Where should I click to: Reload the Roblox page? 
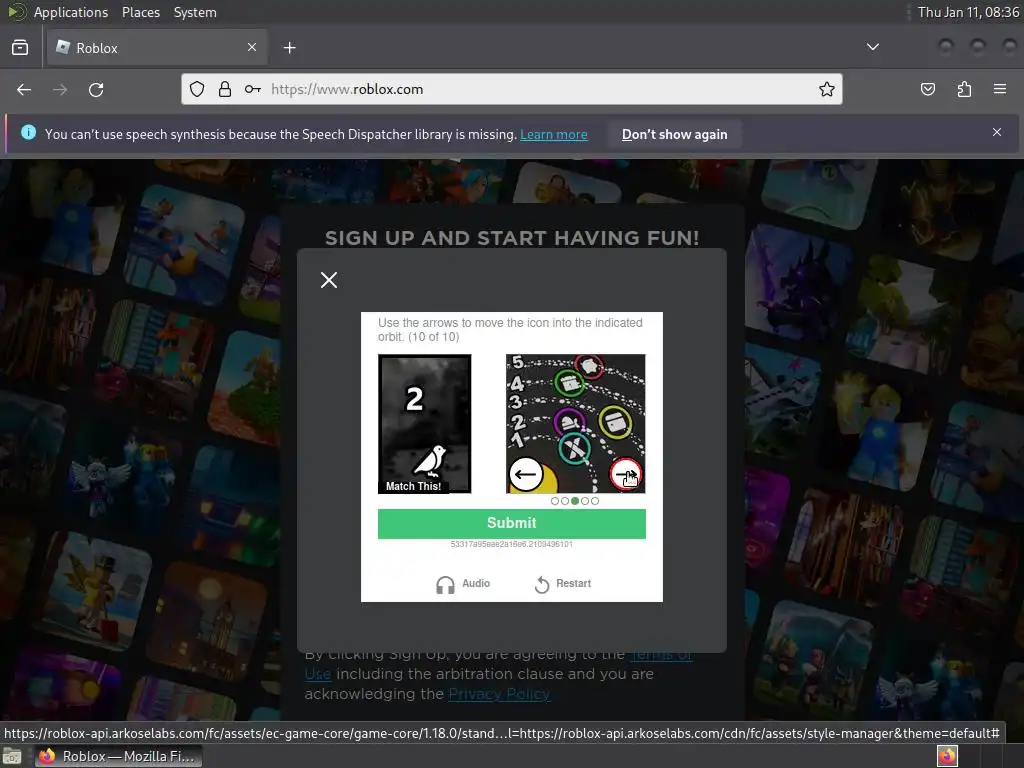(96, 89)
